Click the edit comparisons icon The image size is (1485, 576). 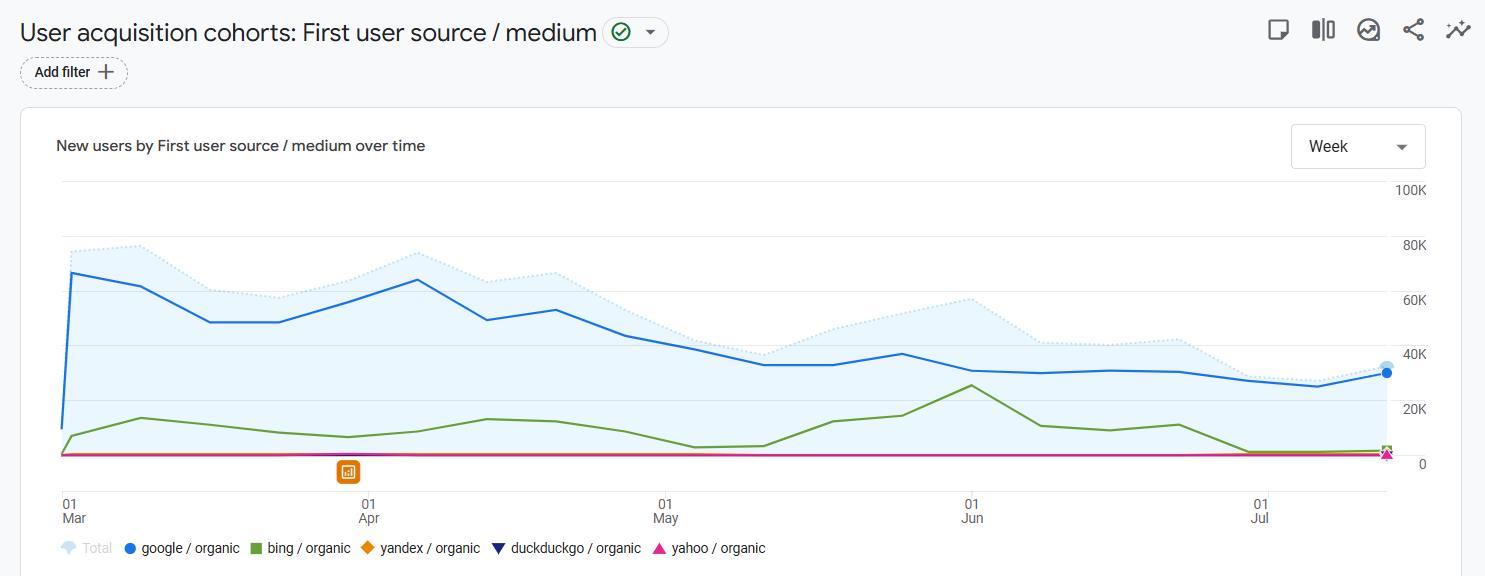coord(1323,30)
